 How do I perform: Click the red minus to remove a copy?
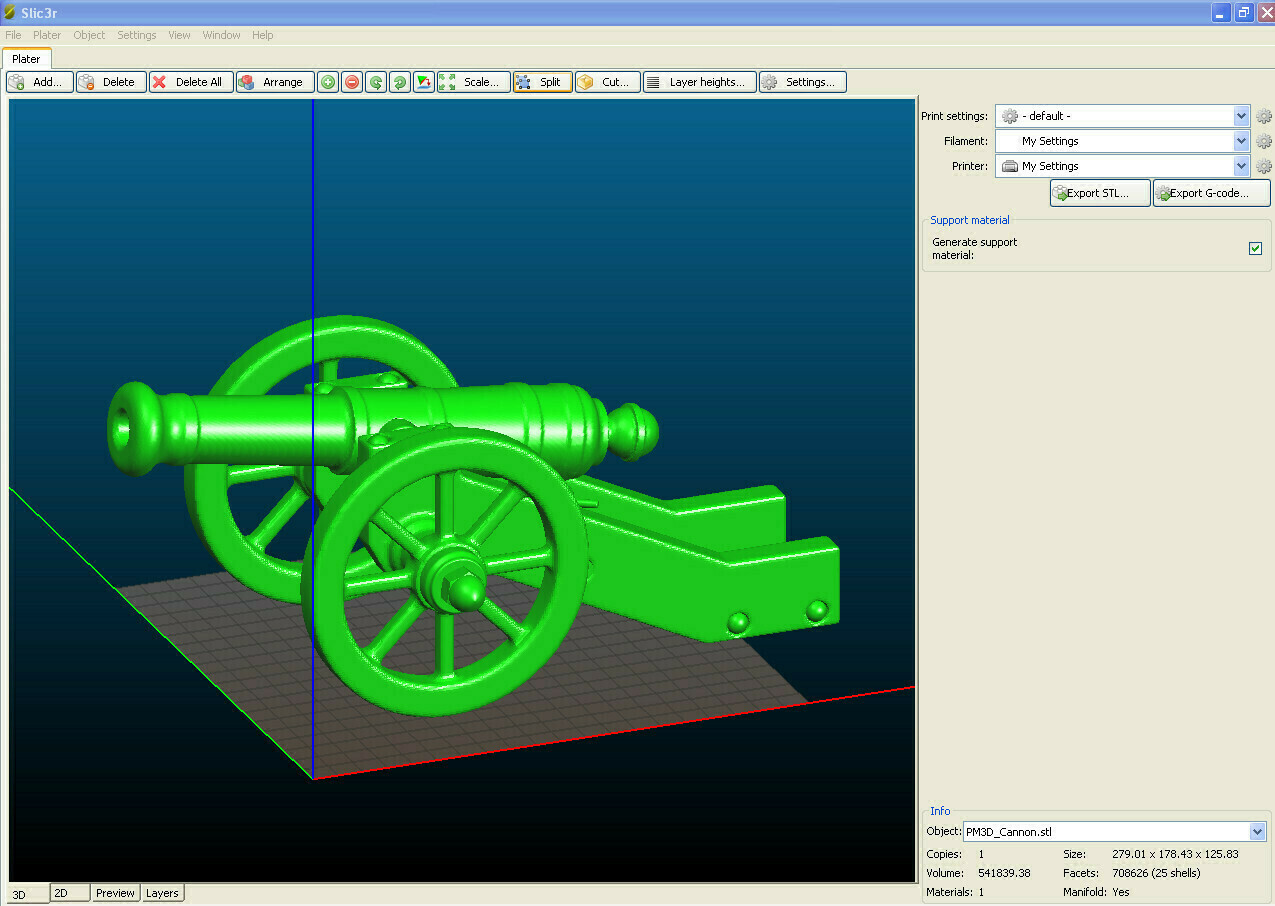pyautogui.click(x=352, y=82)
